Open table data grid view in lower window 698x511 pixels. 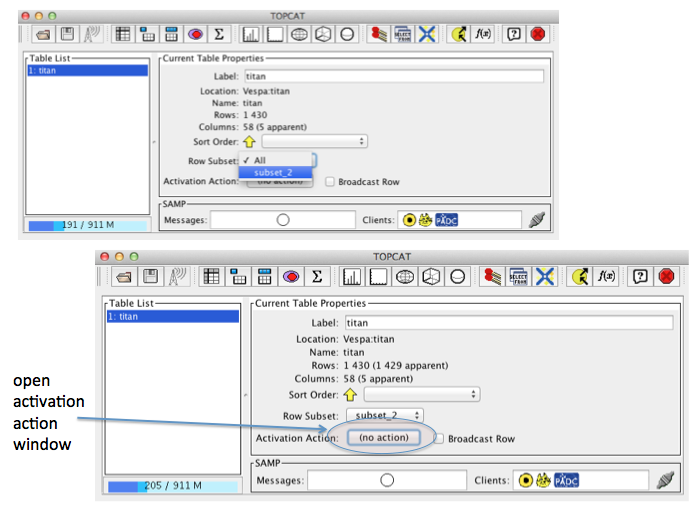tap(211, 277)
